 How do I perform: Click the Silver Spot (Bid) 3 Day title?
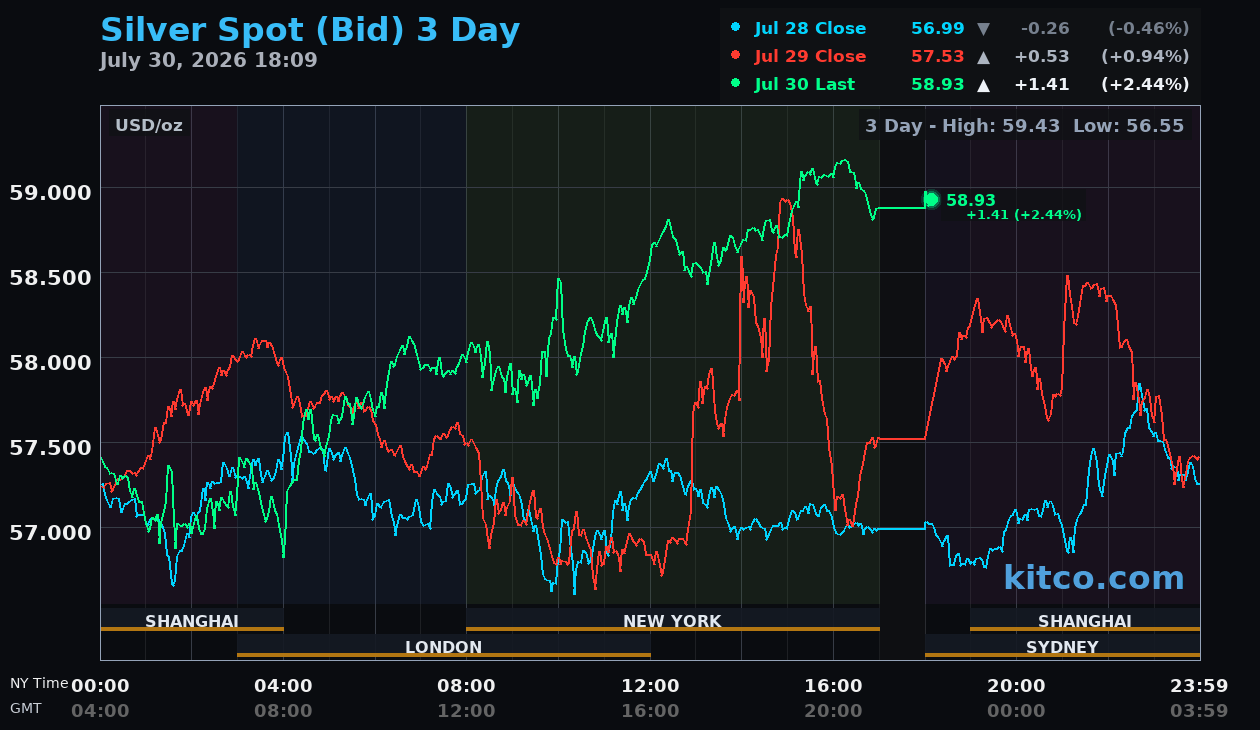pyautogui.click(x=310, y=30)
